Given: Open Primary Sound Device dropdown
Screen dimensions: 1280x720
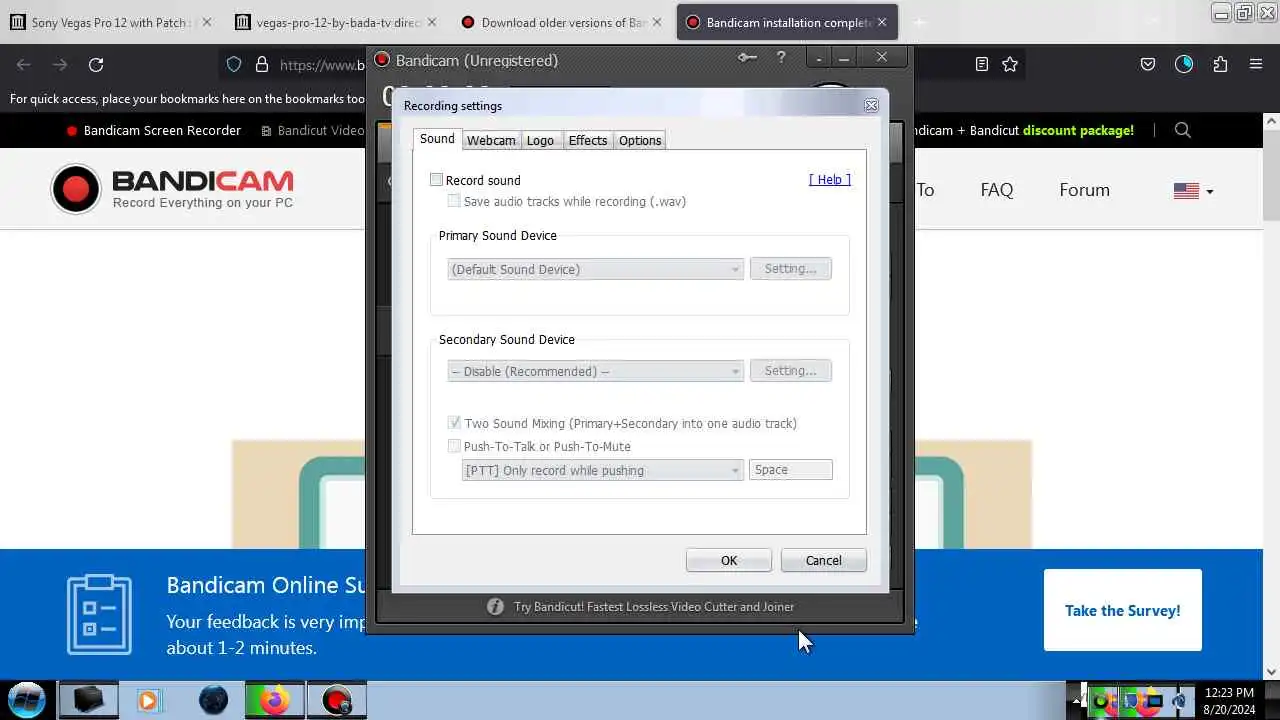Looking at the screenshot, I should (x=595, y=269).
